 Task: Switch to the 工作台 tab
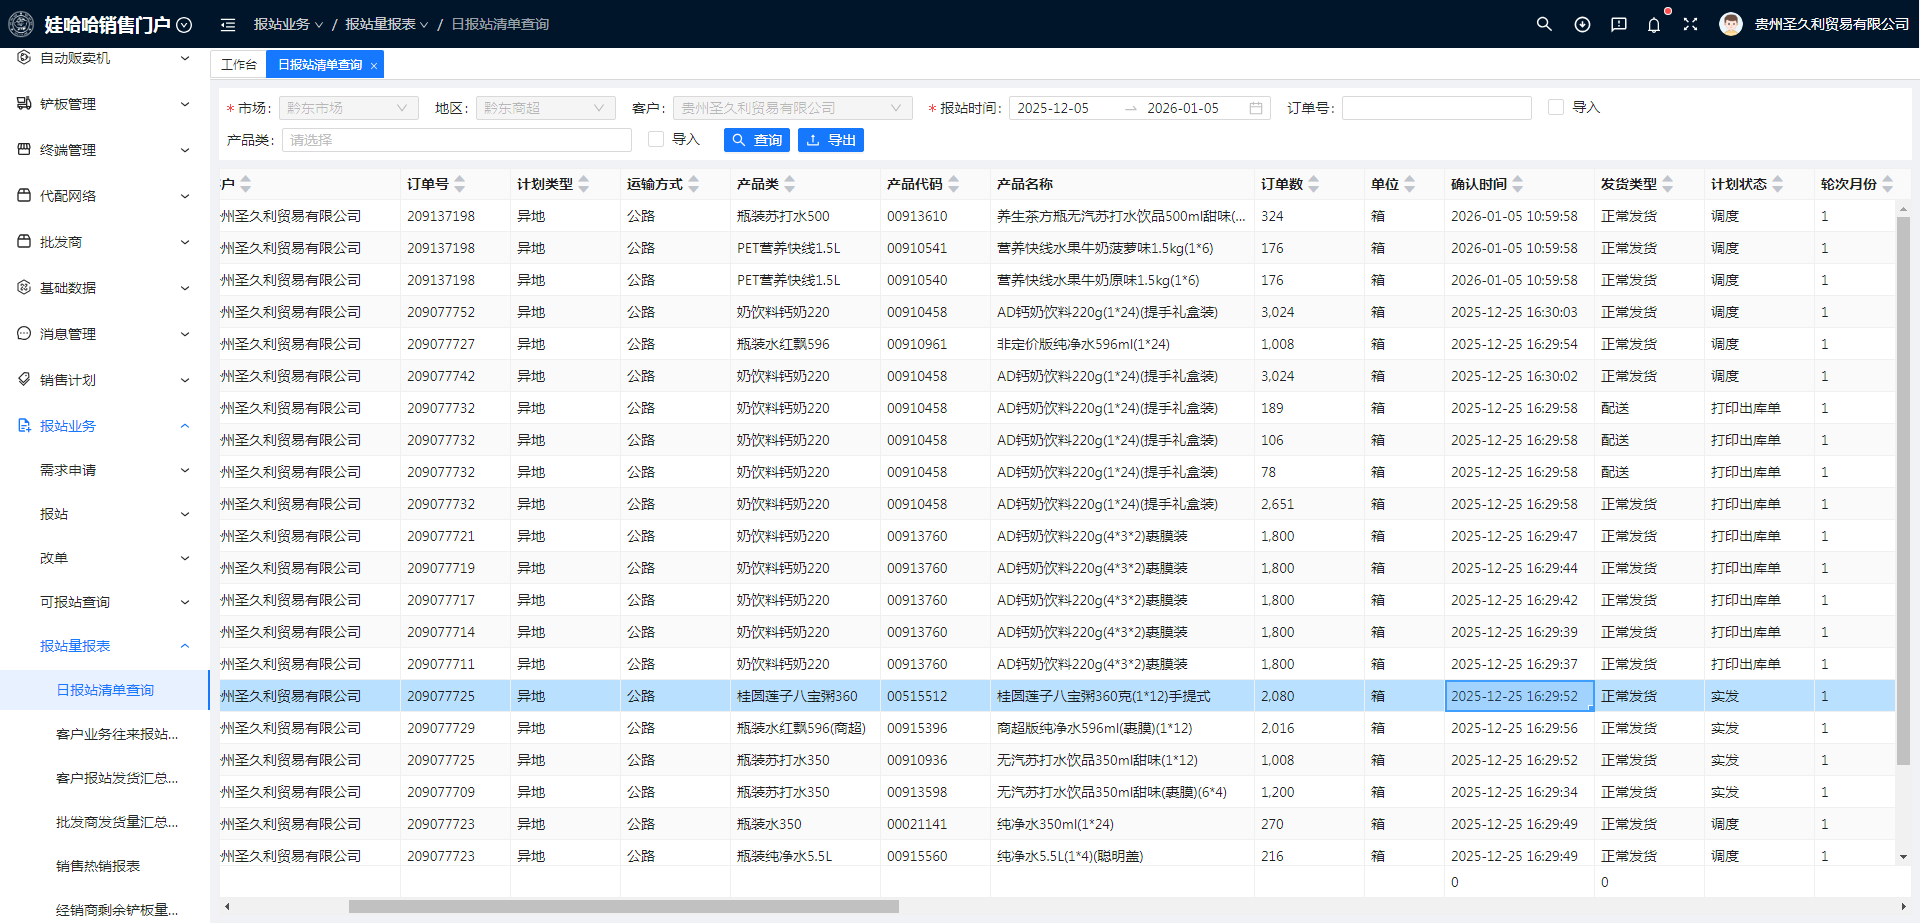tap(238, 65)
